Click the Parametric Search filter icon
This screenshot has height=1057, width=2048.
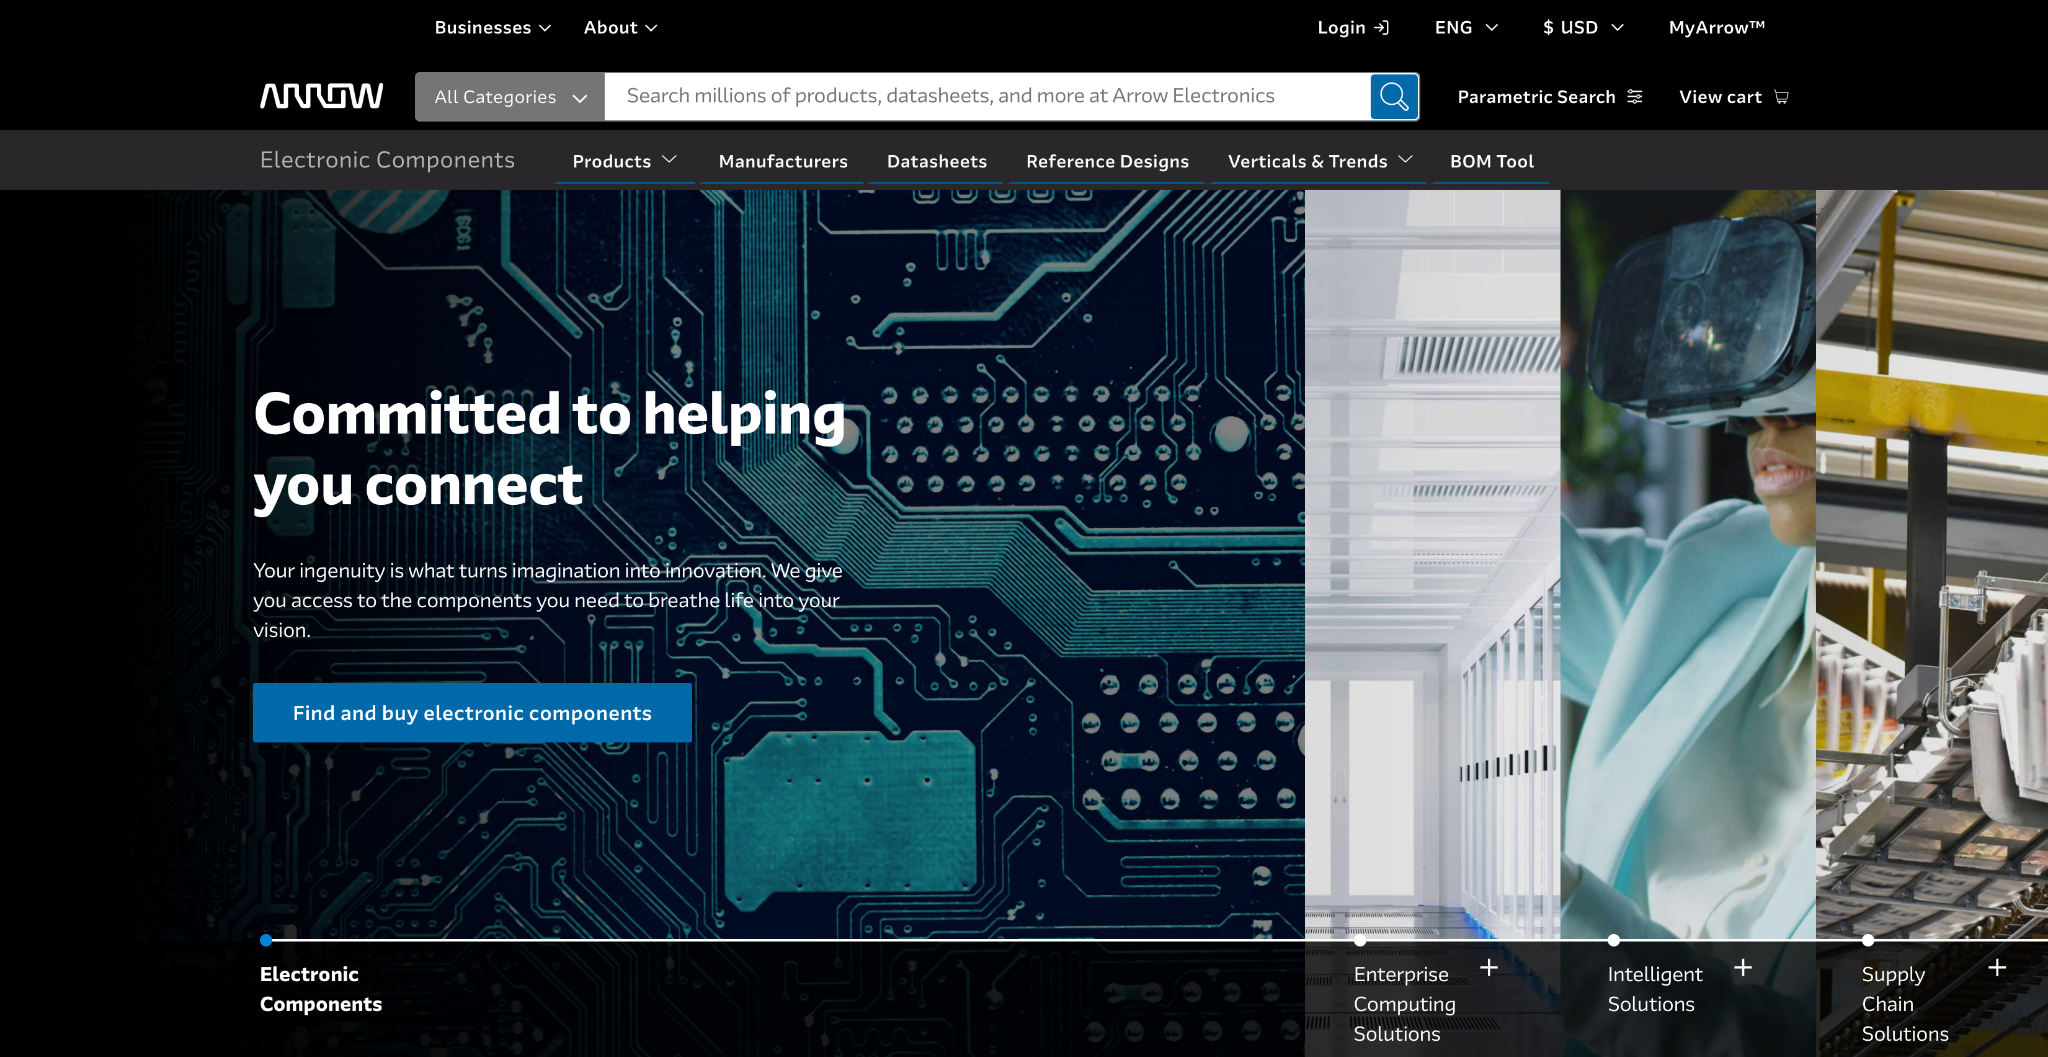(1635, 97)
